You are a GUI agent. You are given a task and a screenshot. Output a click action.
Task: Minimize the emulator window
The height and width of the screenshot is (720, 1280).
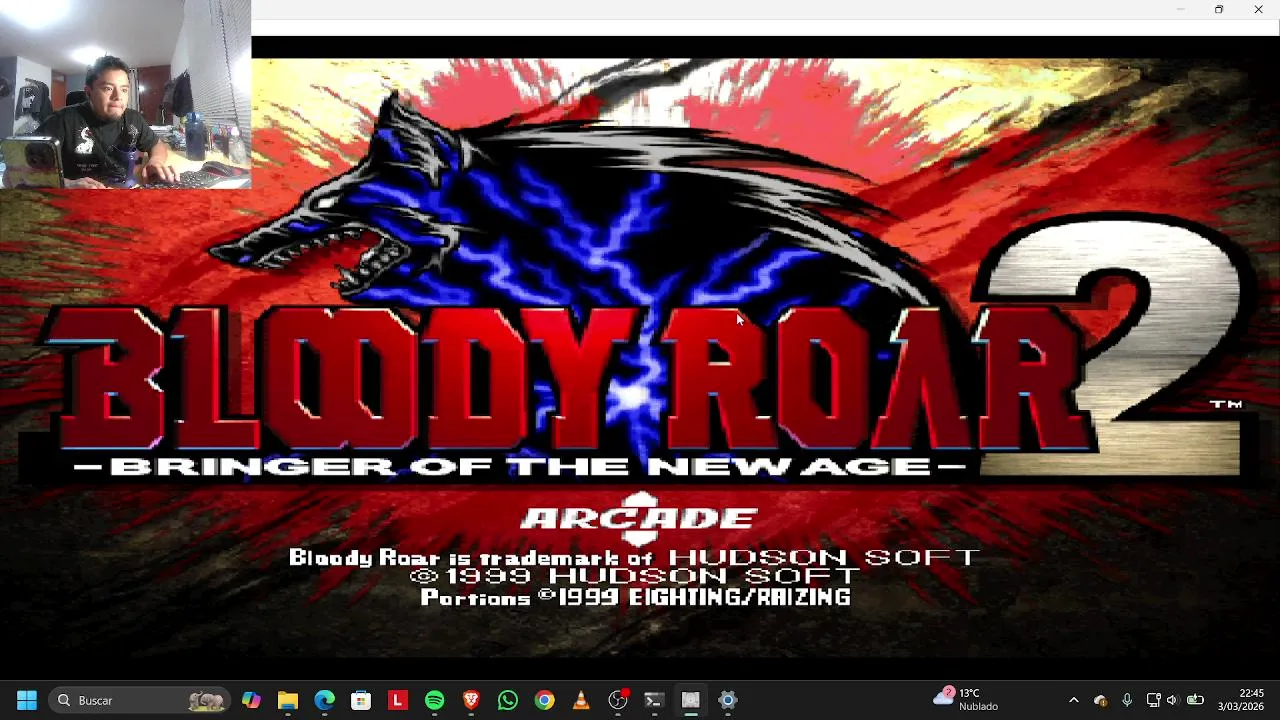tap(1180, 9)
